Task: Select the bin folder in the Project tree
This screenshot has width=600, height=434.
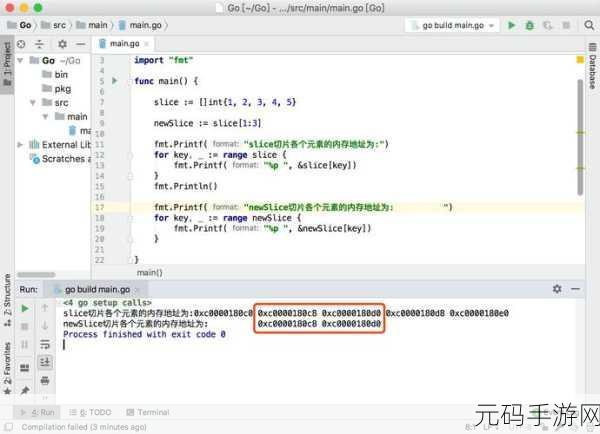Action: coord(55,75)
